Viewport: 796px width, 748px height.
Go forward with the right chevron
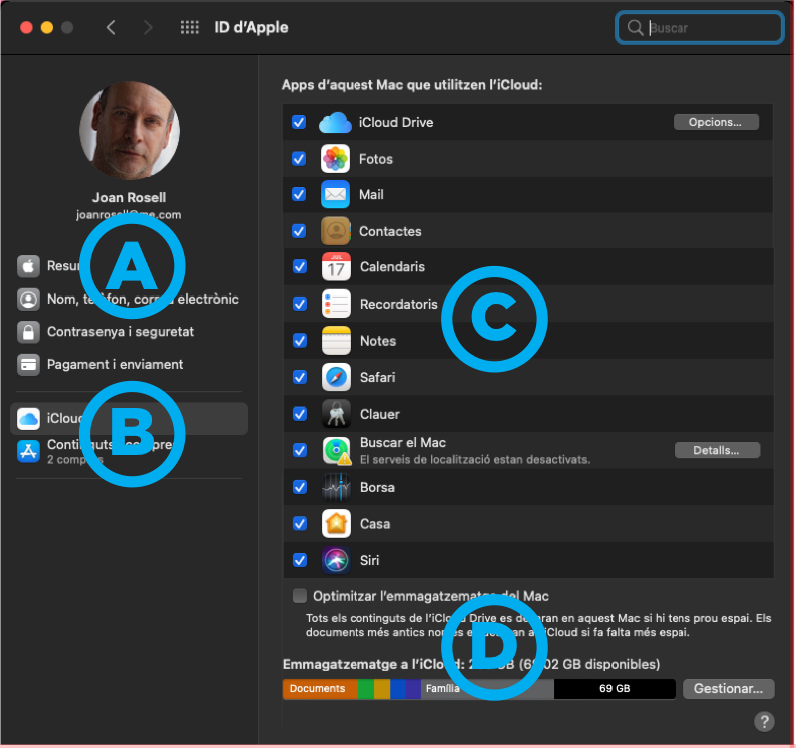[148, 27]
